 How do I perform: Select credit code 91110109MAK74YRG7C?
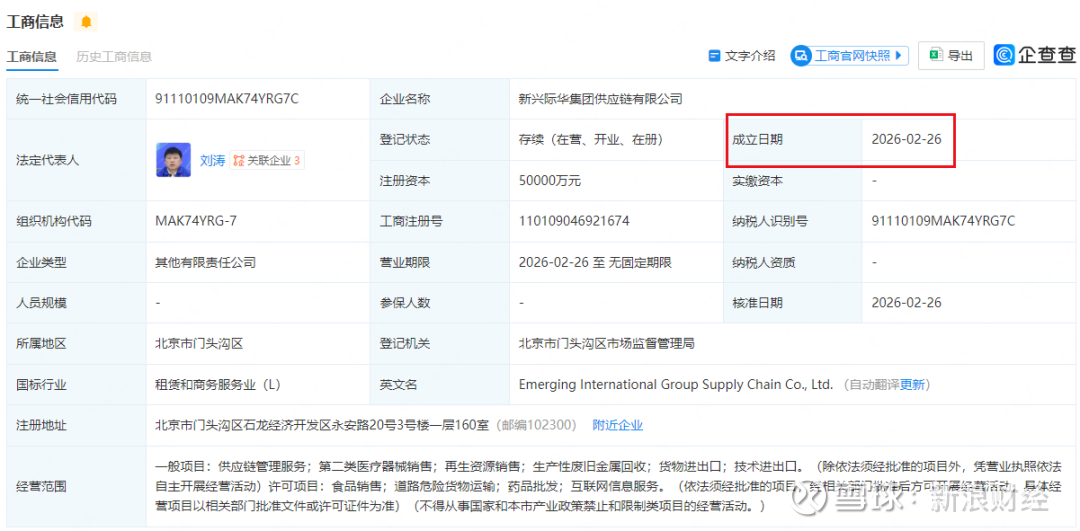point(227,98)
